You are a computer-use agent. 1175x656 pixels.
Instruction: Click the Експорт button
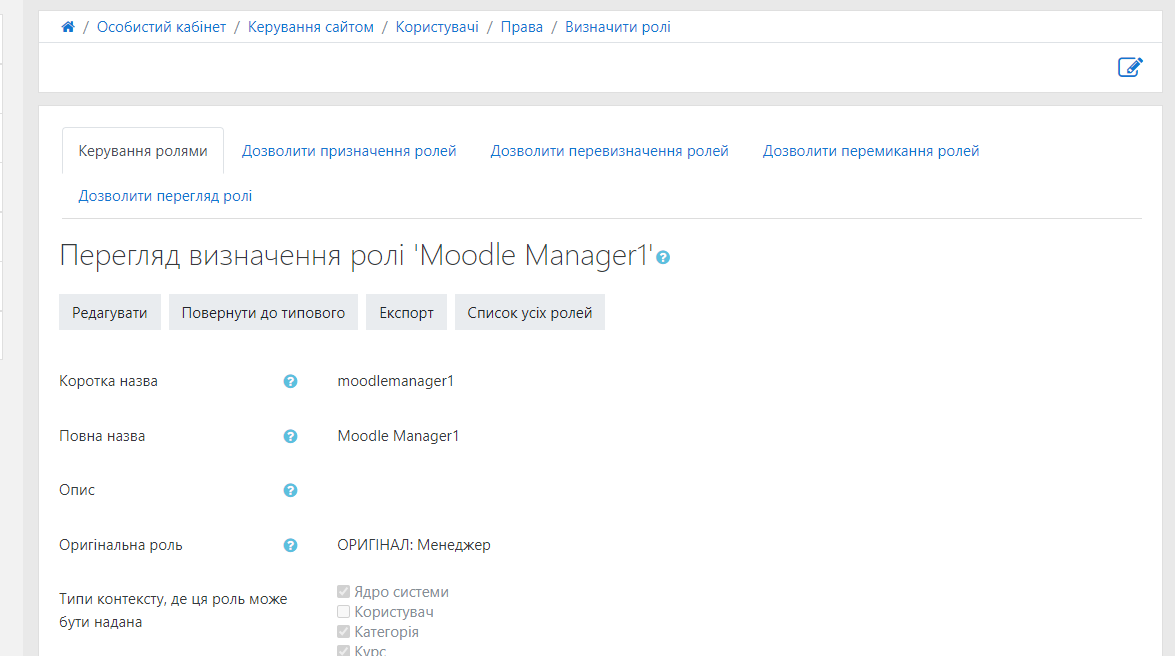pos(406,313)
